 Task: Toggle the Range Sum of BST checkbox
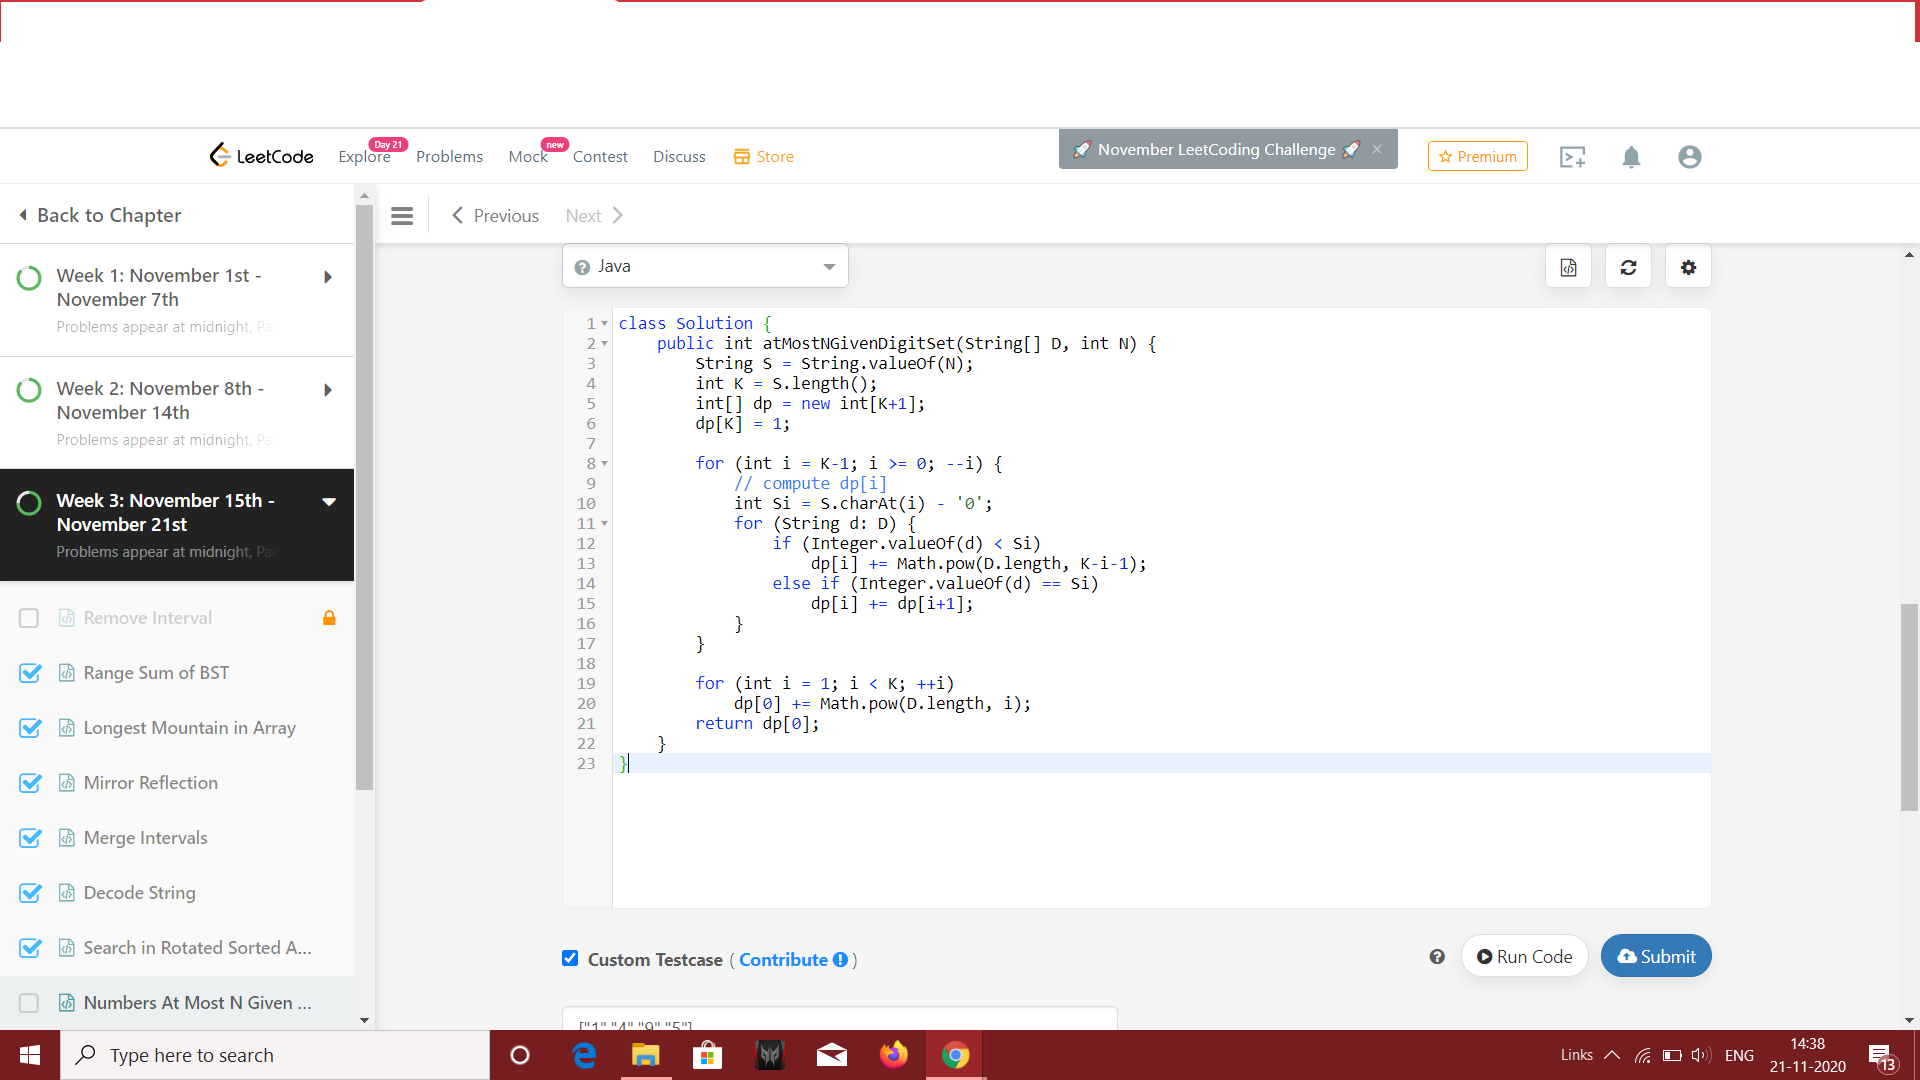point(30,673)
